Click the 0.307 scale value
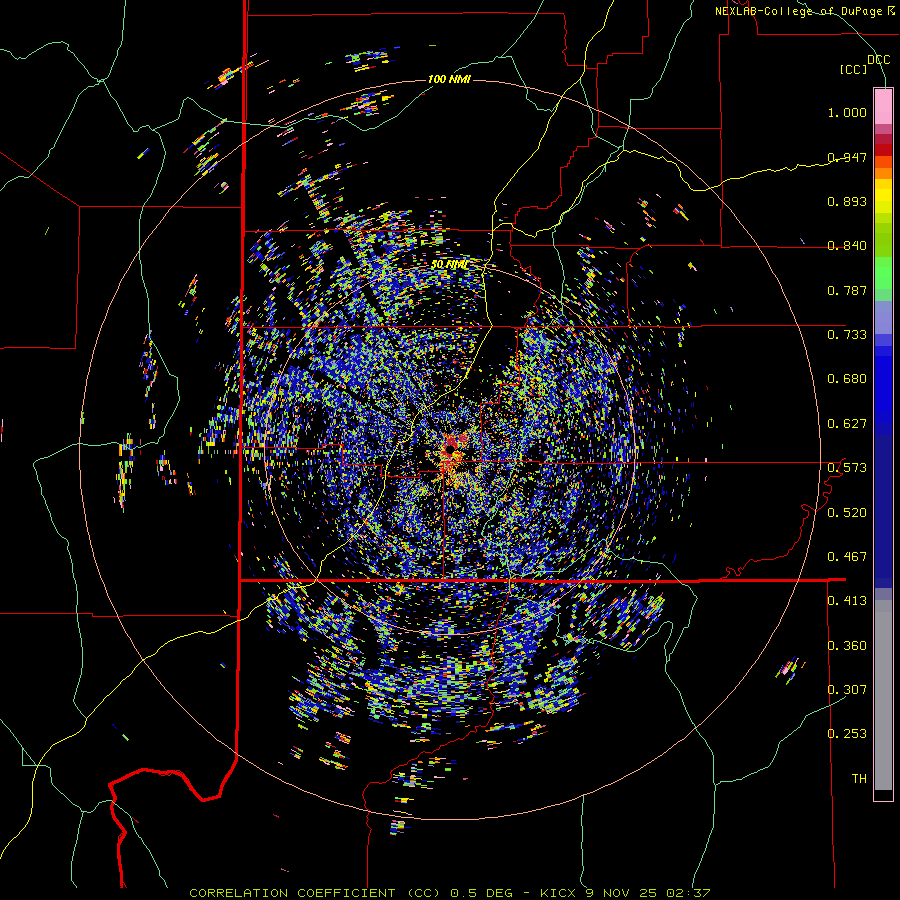This screenshot has height=900, width=900. 847,690
